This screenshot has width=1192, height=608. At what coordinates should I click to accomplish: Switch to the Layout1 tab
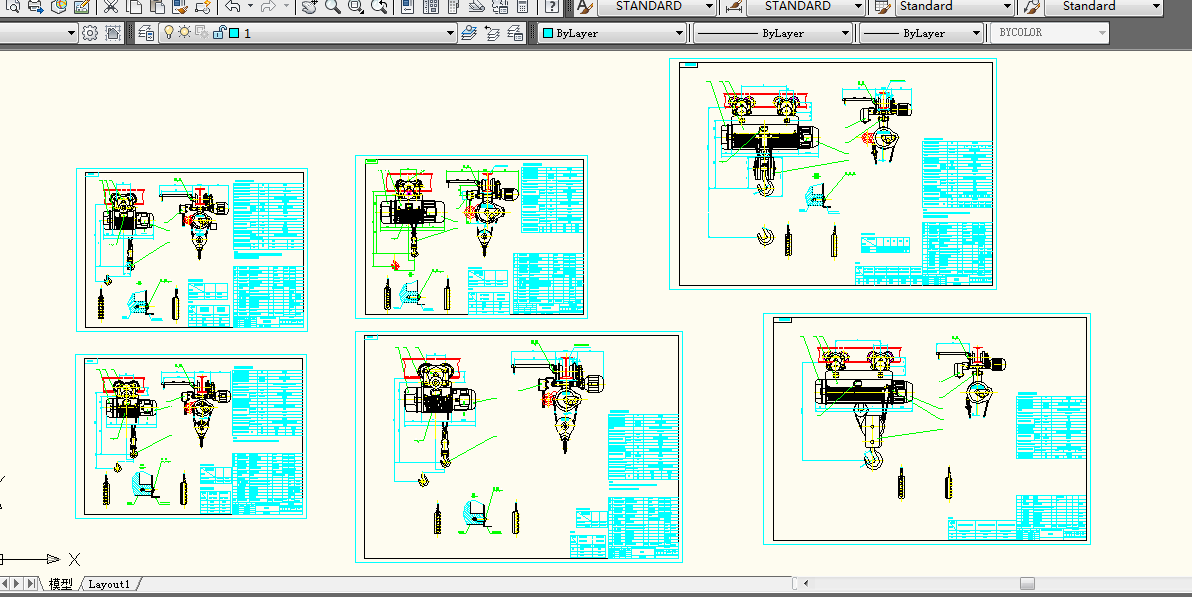109,584
